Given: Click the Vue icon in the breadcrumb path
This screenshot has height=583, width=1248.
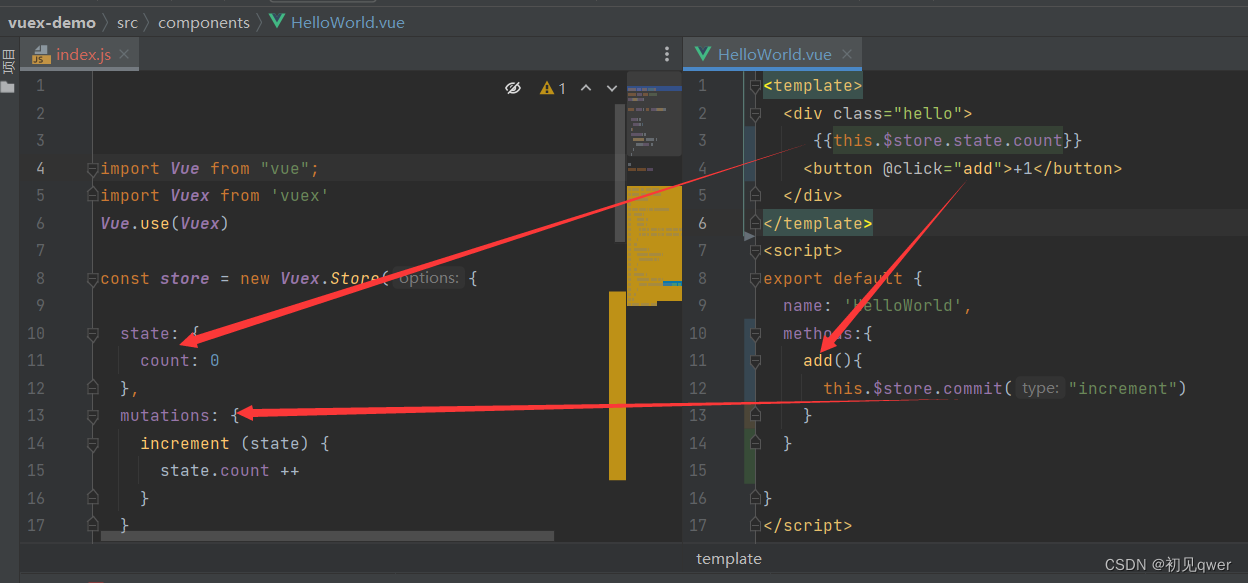Looking at the screenshot, I should tap(277, 21).
